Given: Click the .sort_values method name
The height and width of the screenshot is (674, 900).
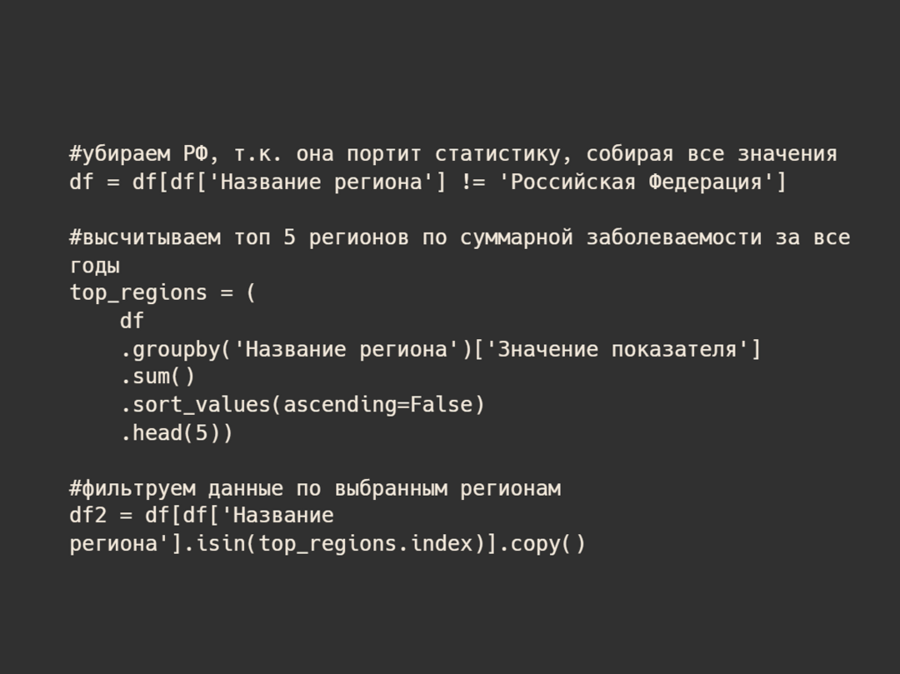Looking at the screenshot, I should click(195, 405).
